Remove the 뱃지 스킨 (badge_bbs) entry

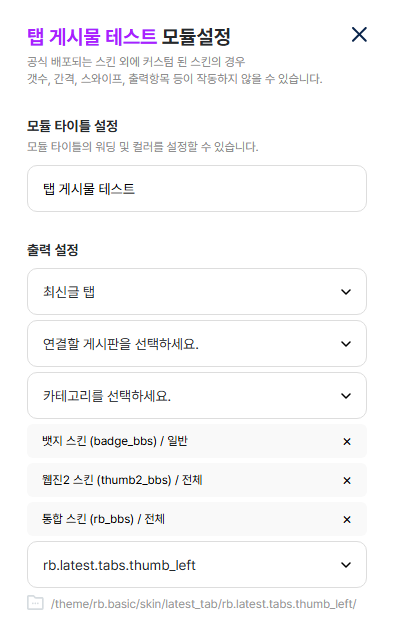point(347,442)
